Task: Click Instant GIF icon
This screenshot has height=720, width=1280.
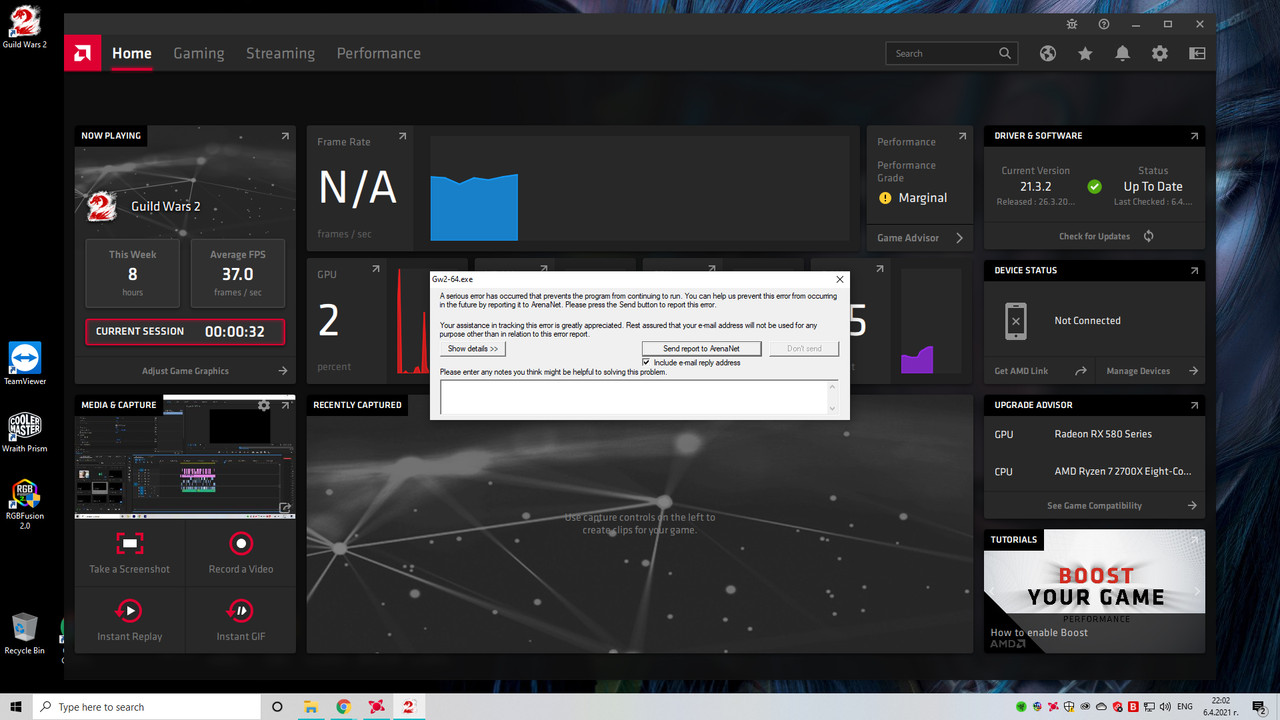Action: point(240,610)
